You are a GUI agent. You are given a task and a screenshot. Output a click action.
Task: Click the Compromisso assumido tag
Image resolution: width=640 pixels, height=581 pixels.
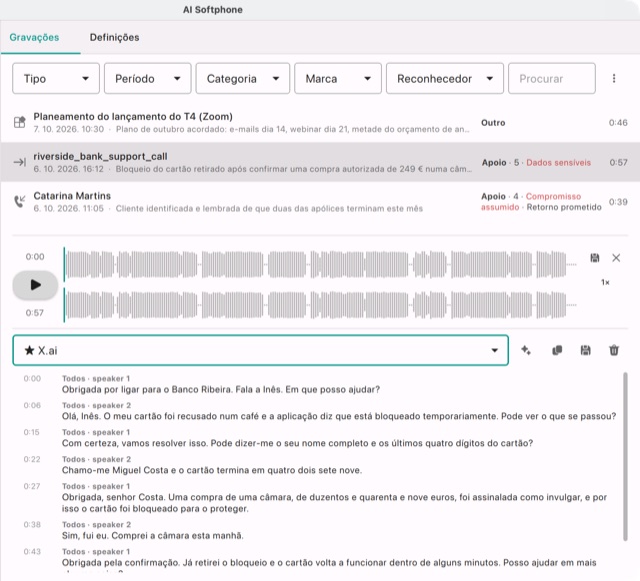click(x=531, y=202)
